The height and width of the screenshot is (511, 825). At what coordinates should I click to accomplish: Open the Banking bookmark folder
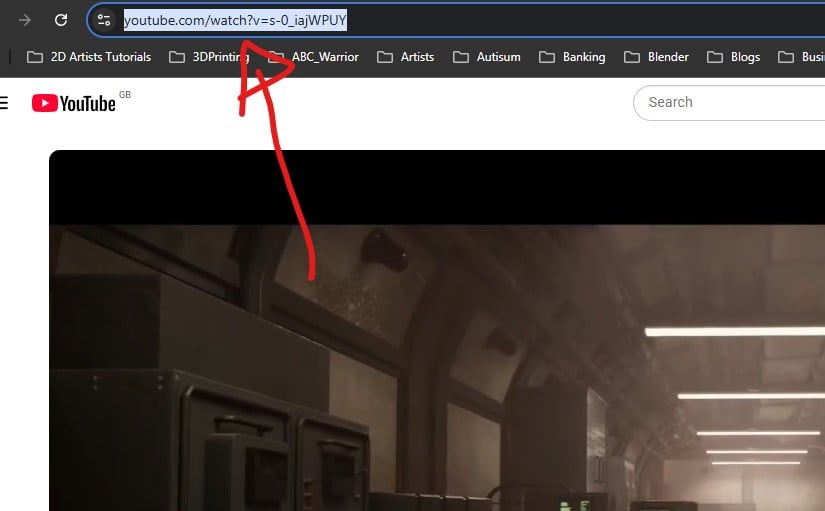(x=572, y=57)
